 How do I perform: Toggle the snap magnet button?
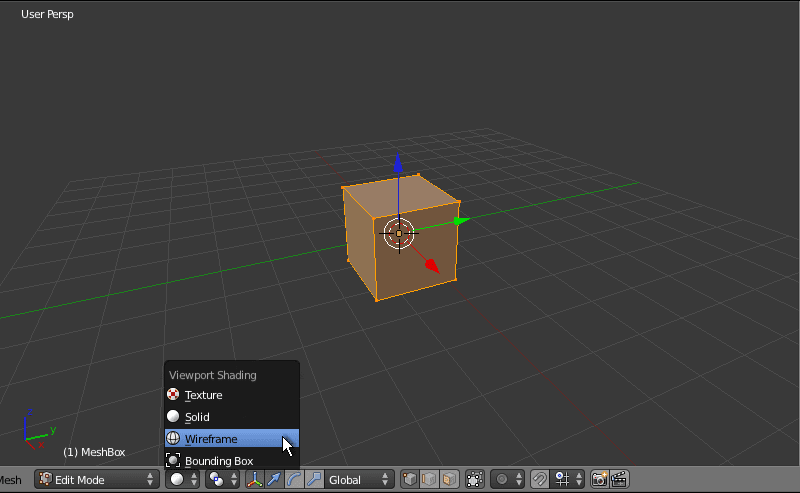[540, 480]
